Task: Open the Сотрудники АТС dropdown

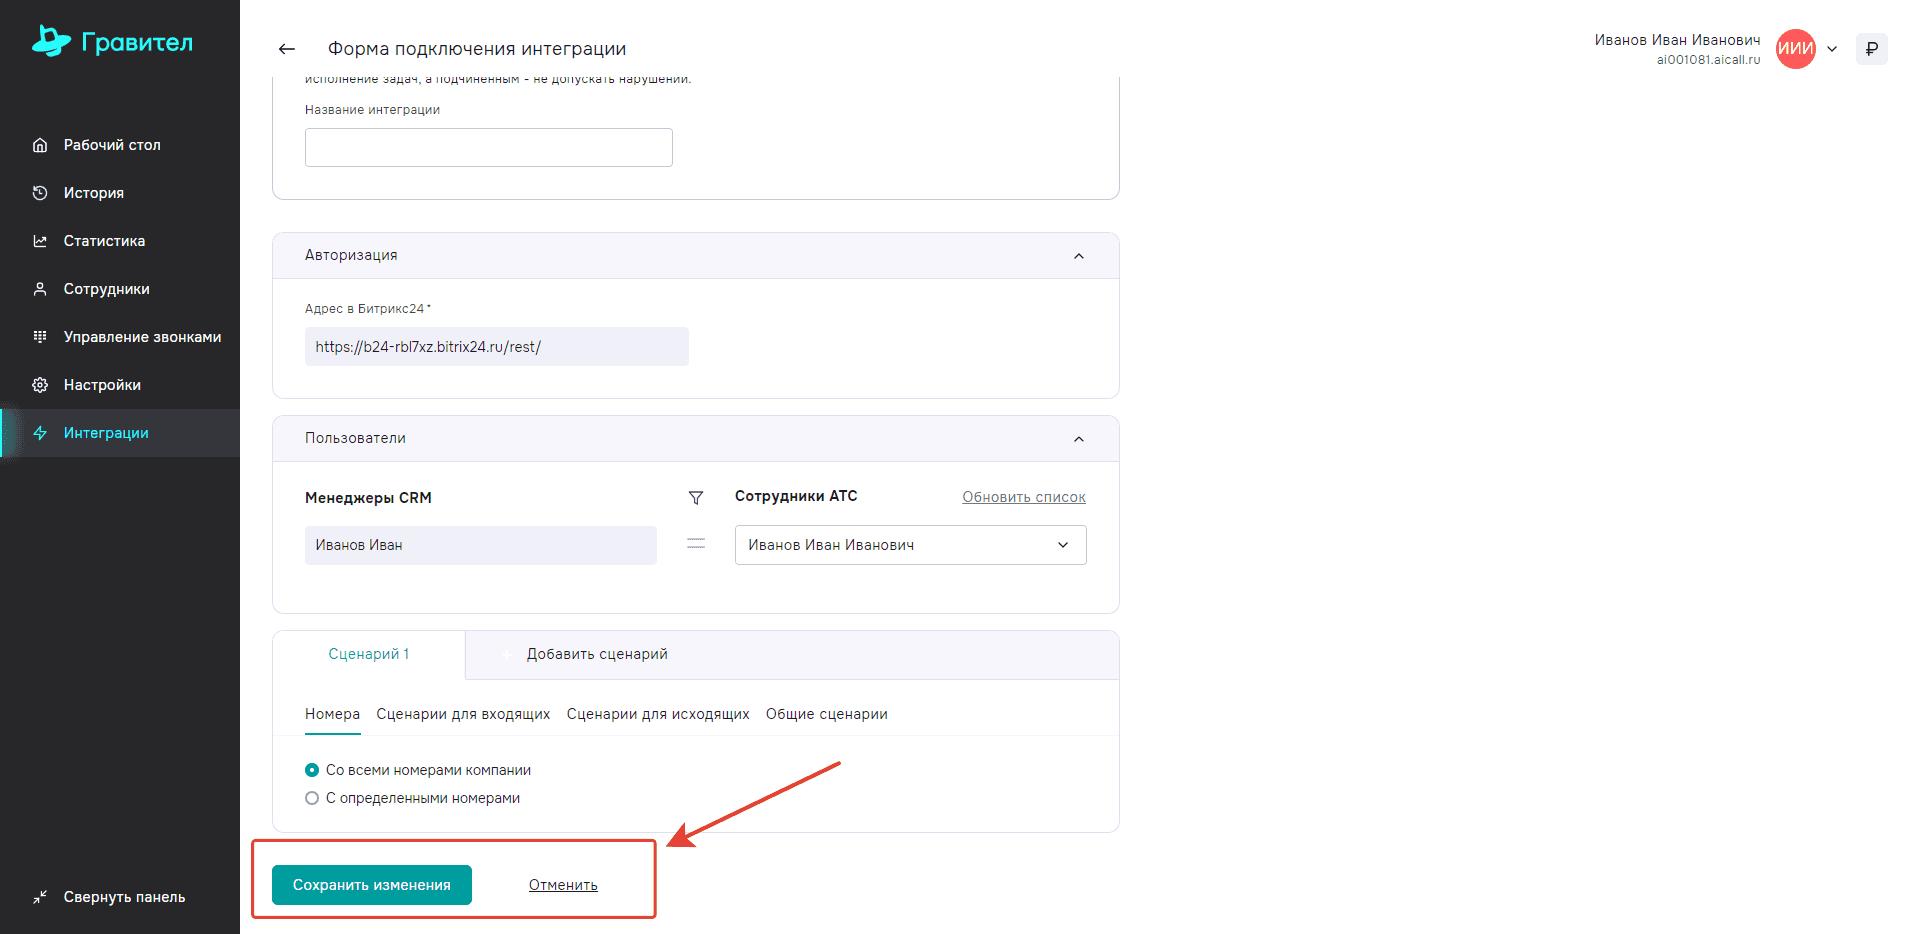Action: click(910, 545)
